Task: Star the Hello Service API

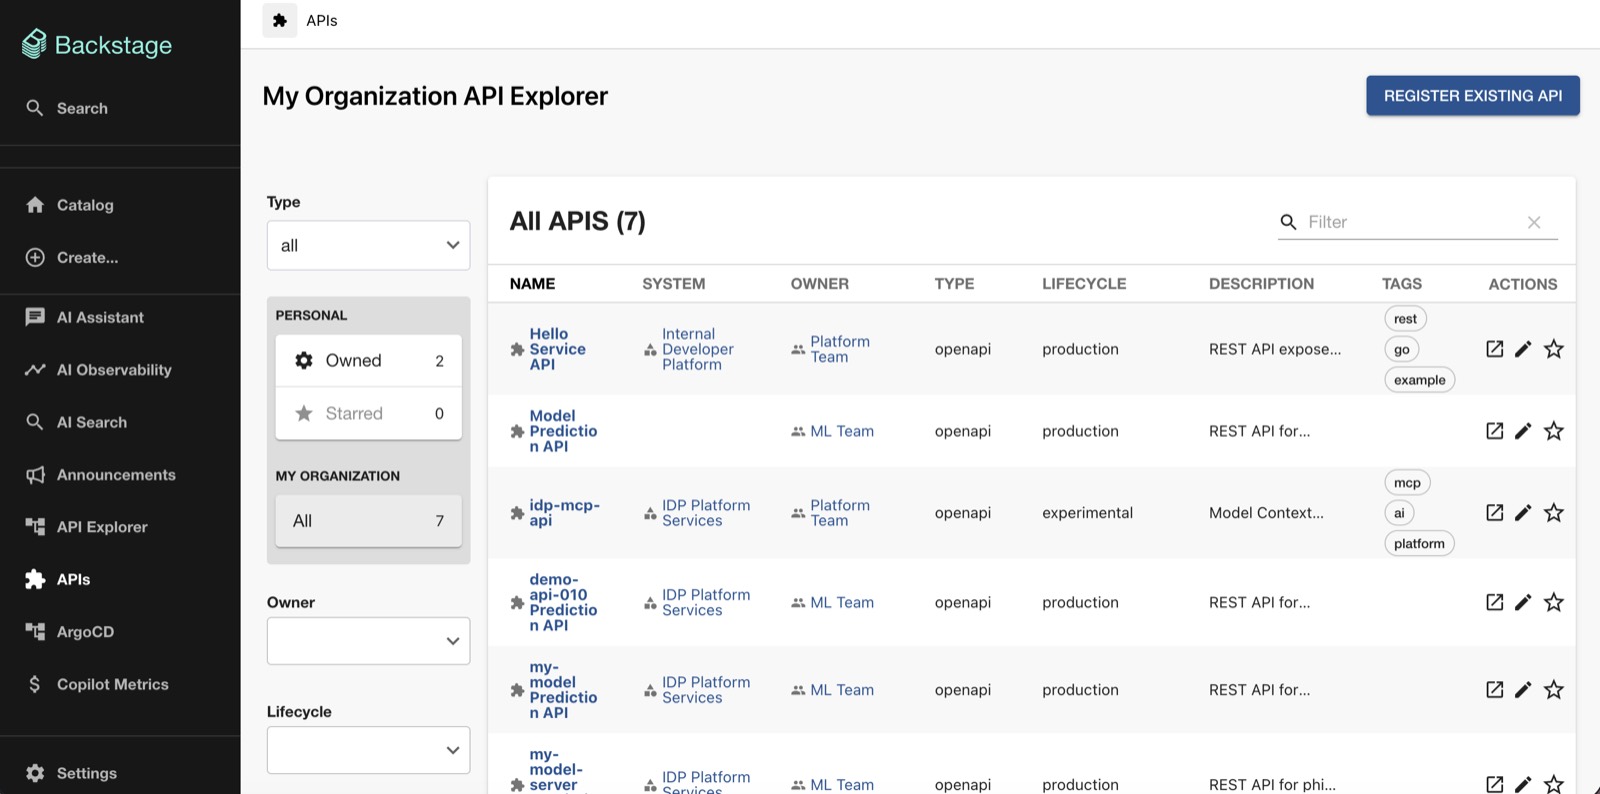Action: pyautogui.click(x=1553, y=349)
